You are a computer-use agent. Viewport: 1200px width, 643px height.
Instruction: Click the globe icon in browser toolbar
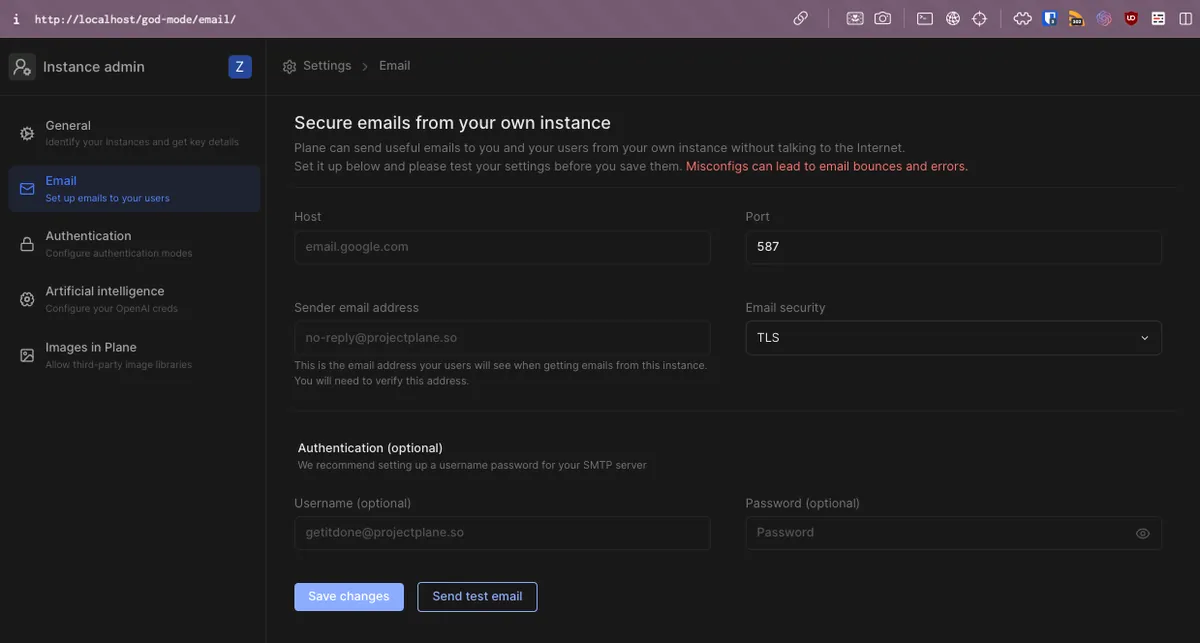[953, 19]
